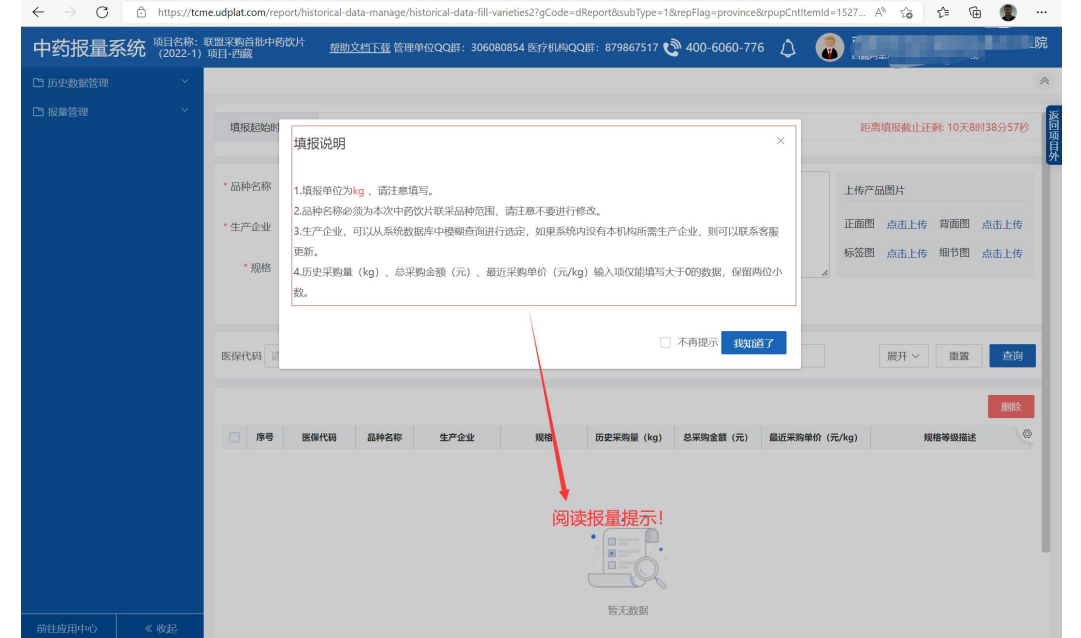
Task: Click the lock site info icon
Action: (141, 12)
